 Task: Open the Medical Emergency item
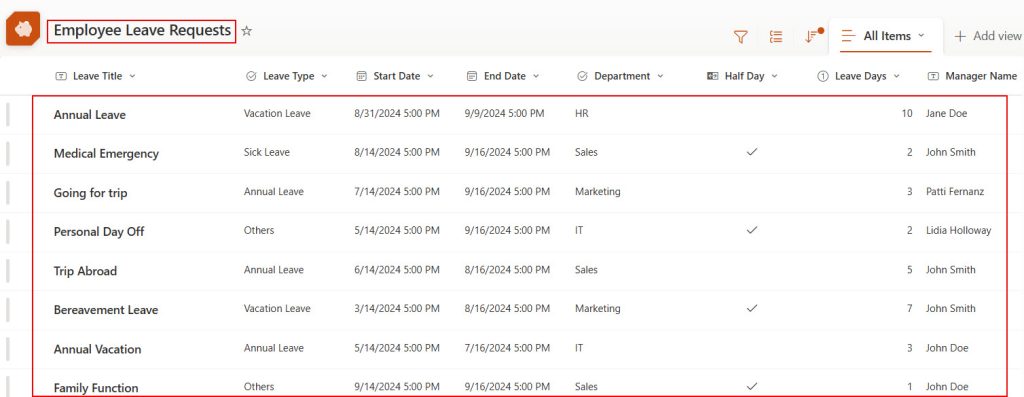coord(106,154)
